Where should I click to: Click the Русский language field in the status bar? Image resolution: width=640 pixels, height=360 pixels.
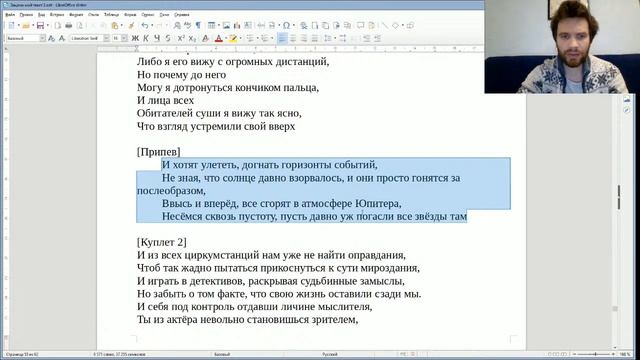tap(330, 354)
